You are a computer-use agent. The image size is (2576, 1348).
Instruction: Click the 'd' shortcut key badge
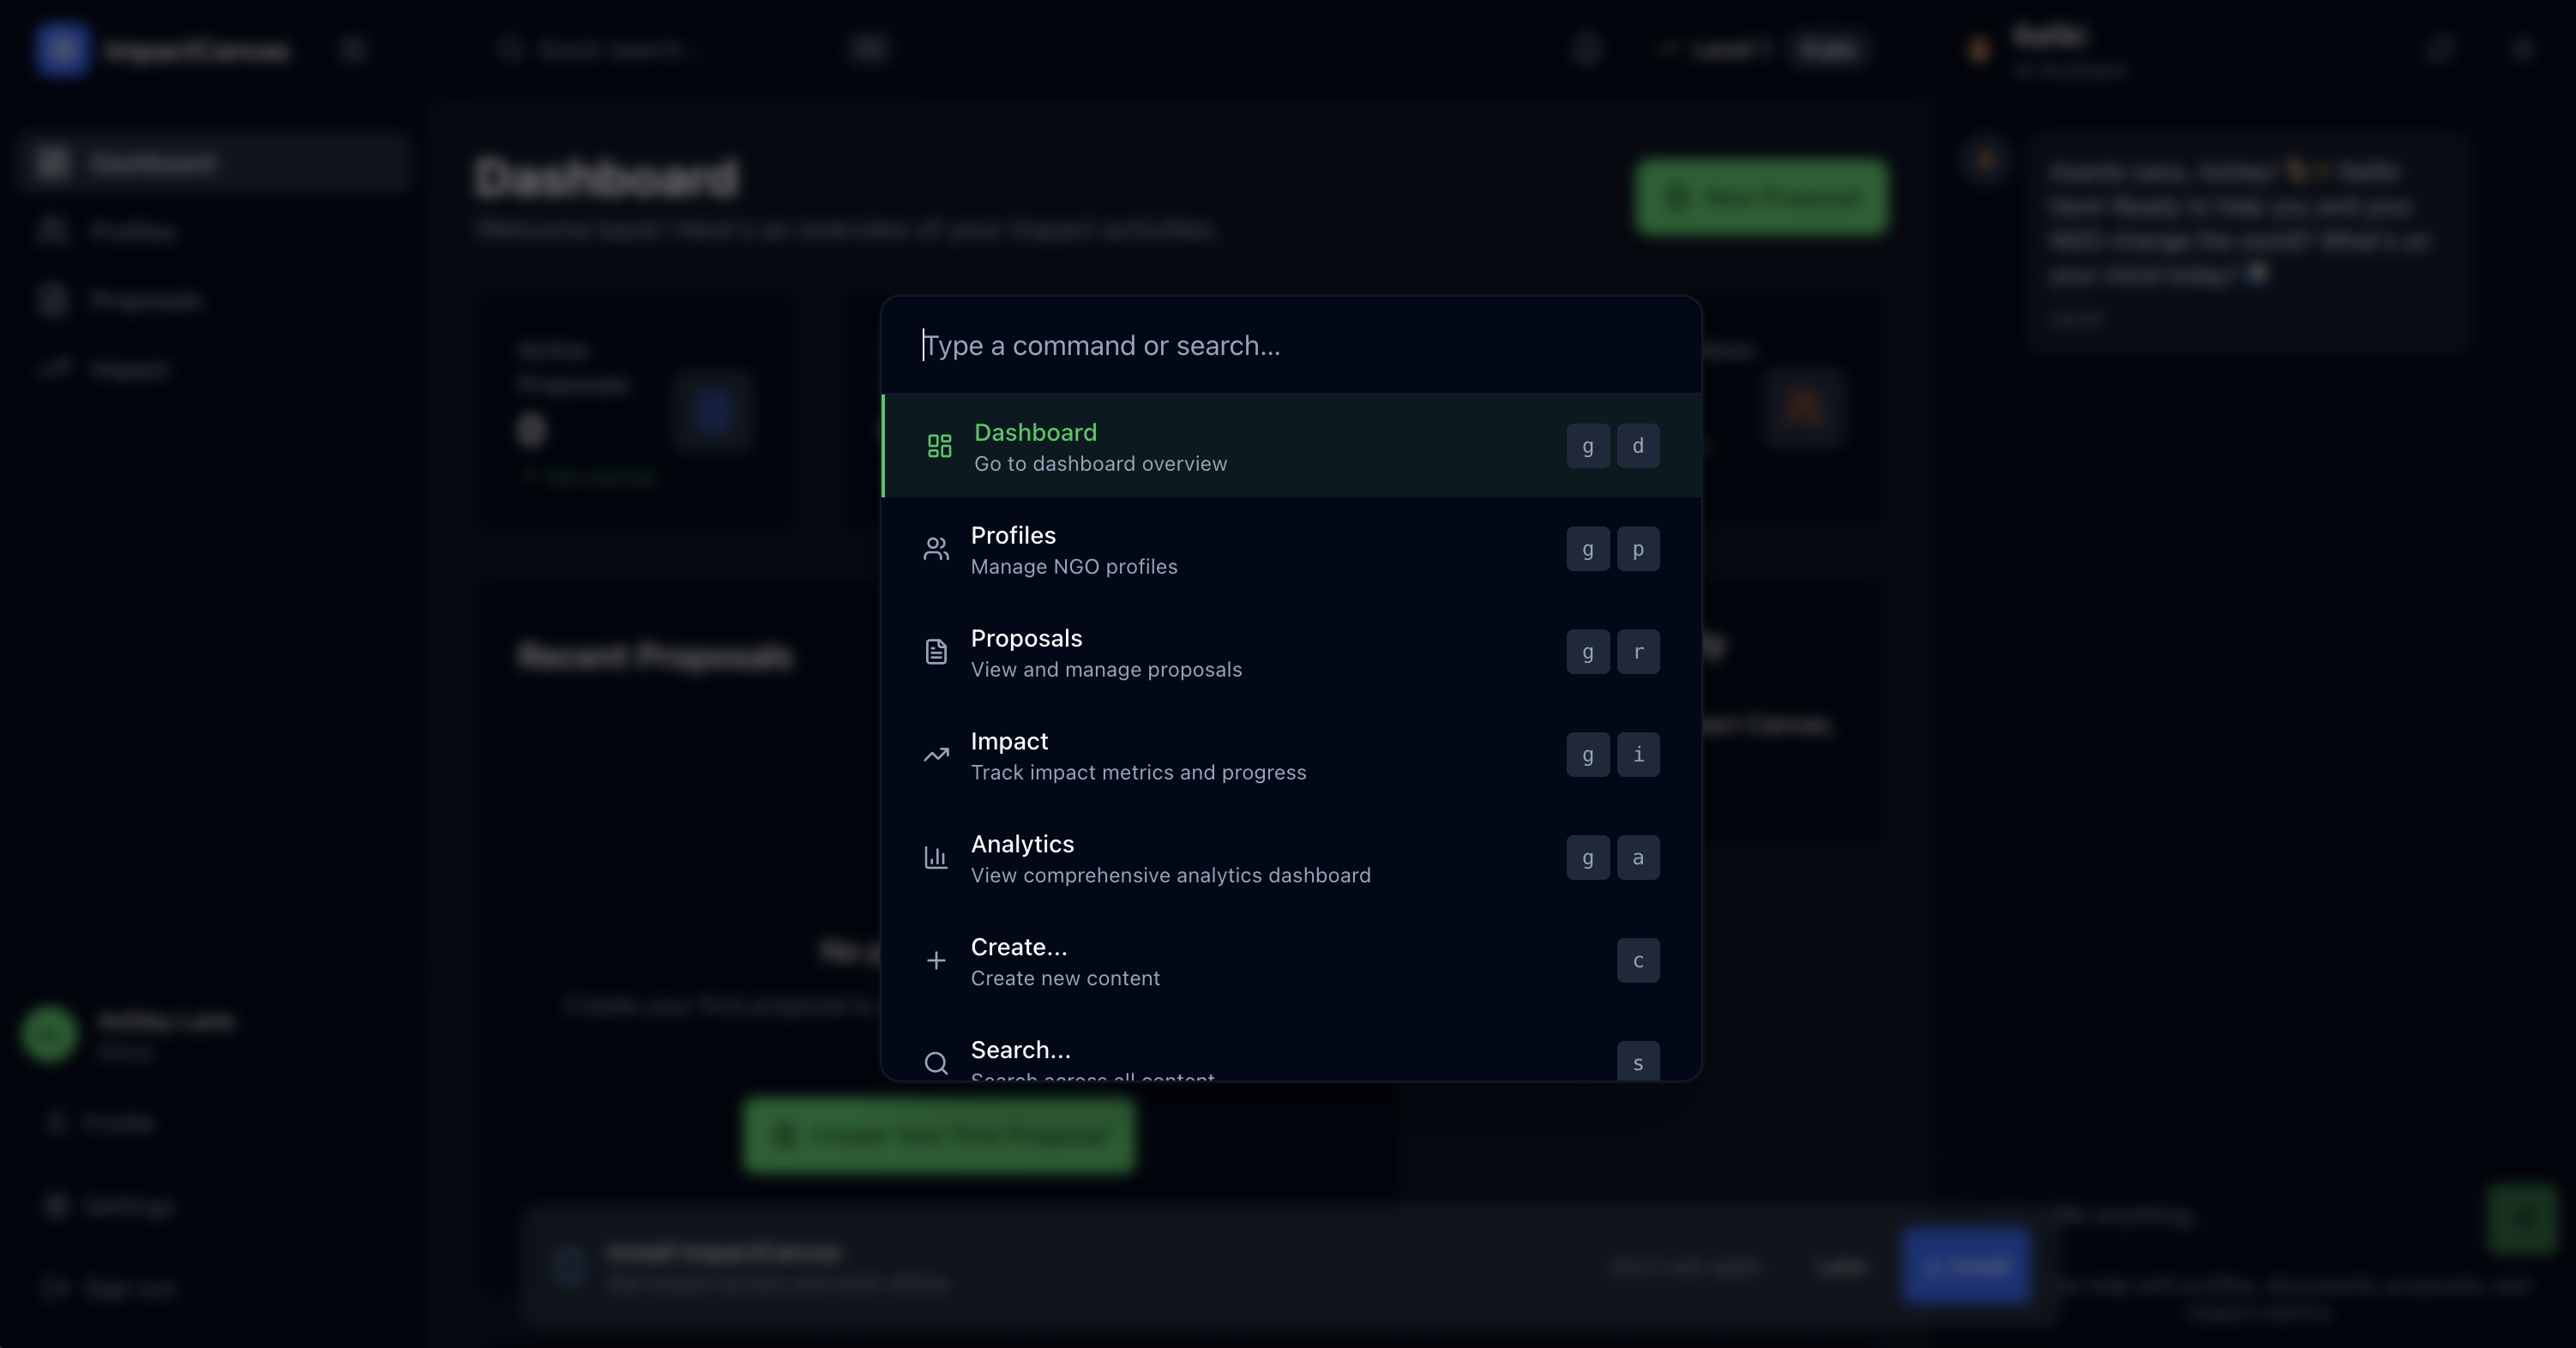click(1638, 446)
